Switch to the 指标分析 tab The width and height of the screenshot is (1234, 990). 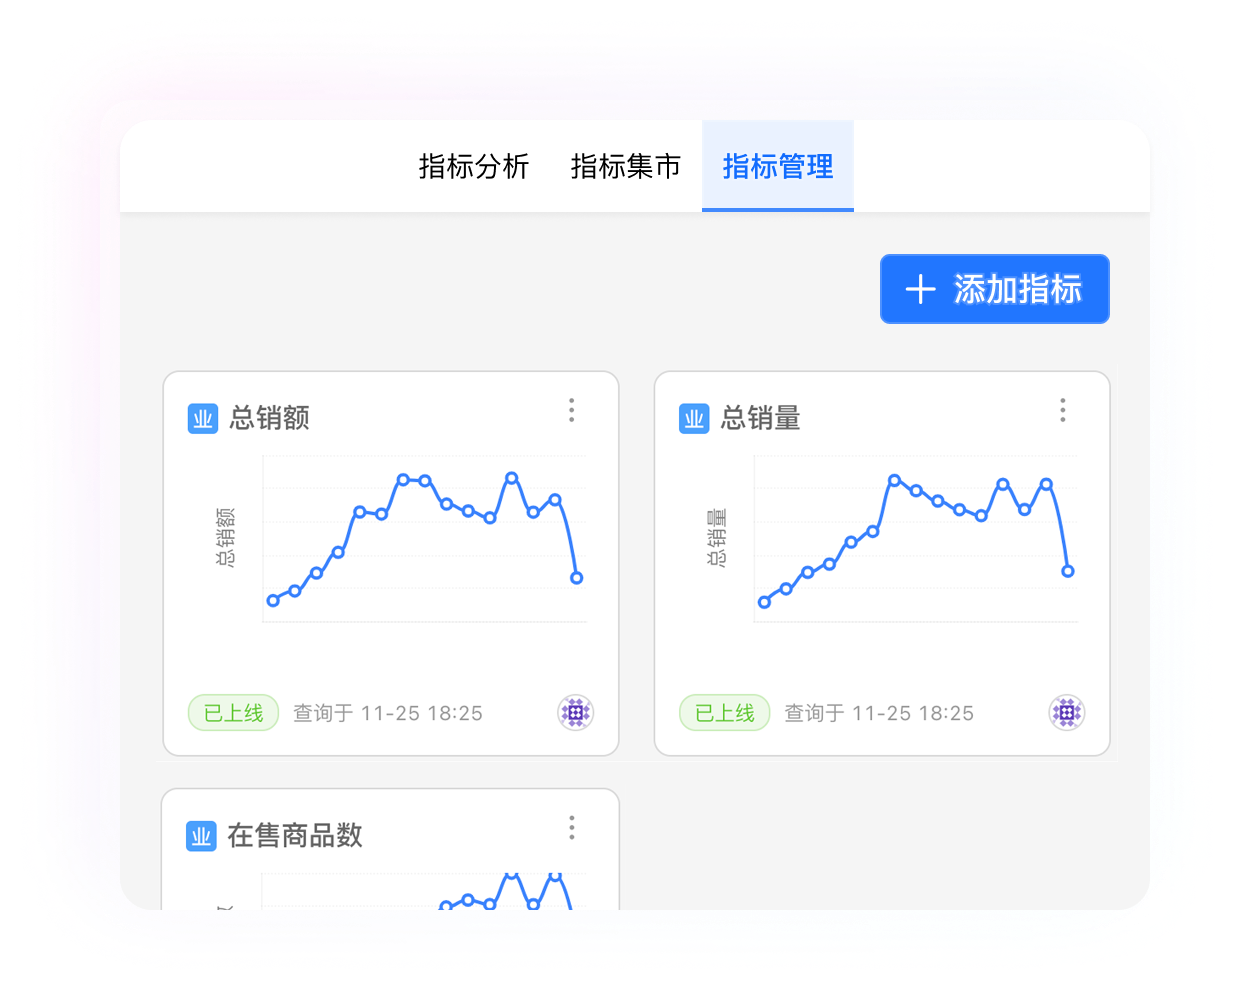(474, 167)
